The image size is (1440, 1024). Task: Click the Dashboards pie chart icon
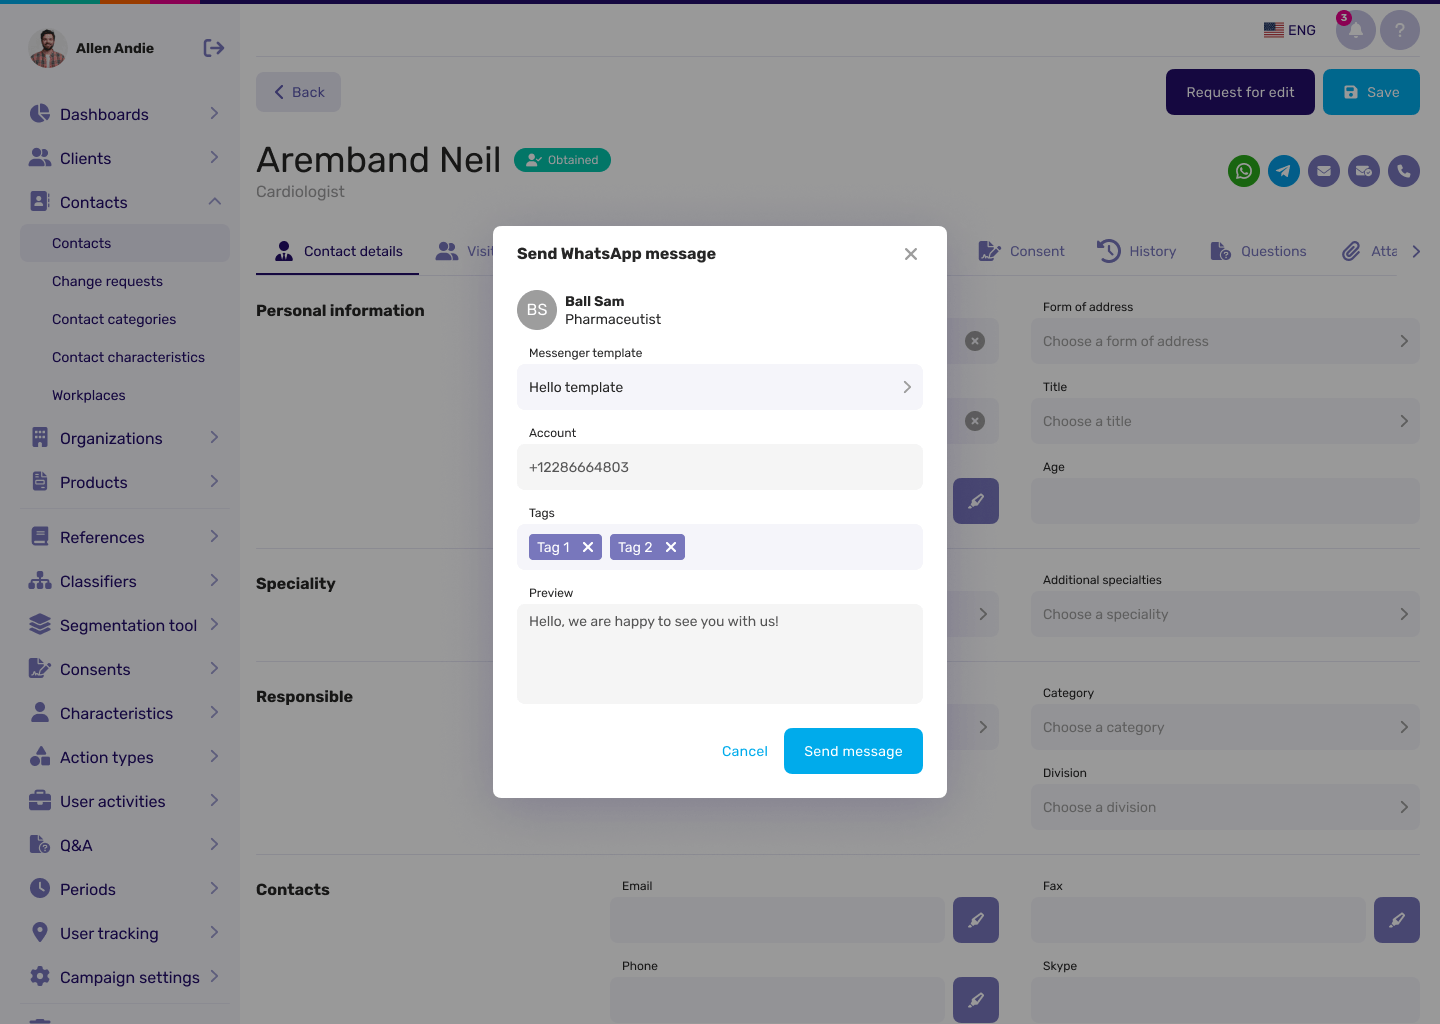pos(40,114)
